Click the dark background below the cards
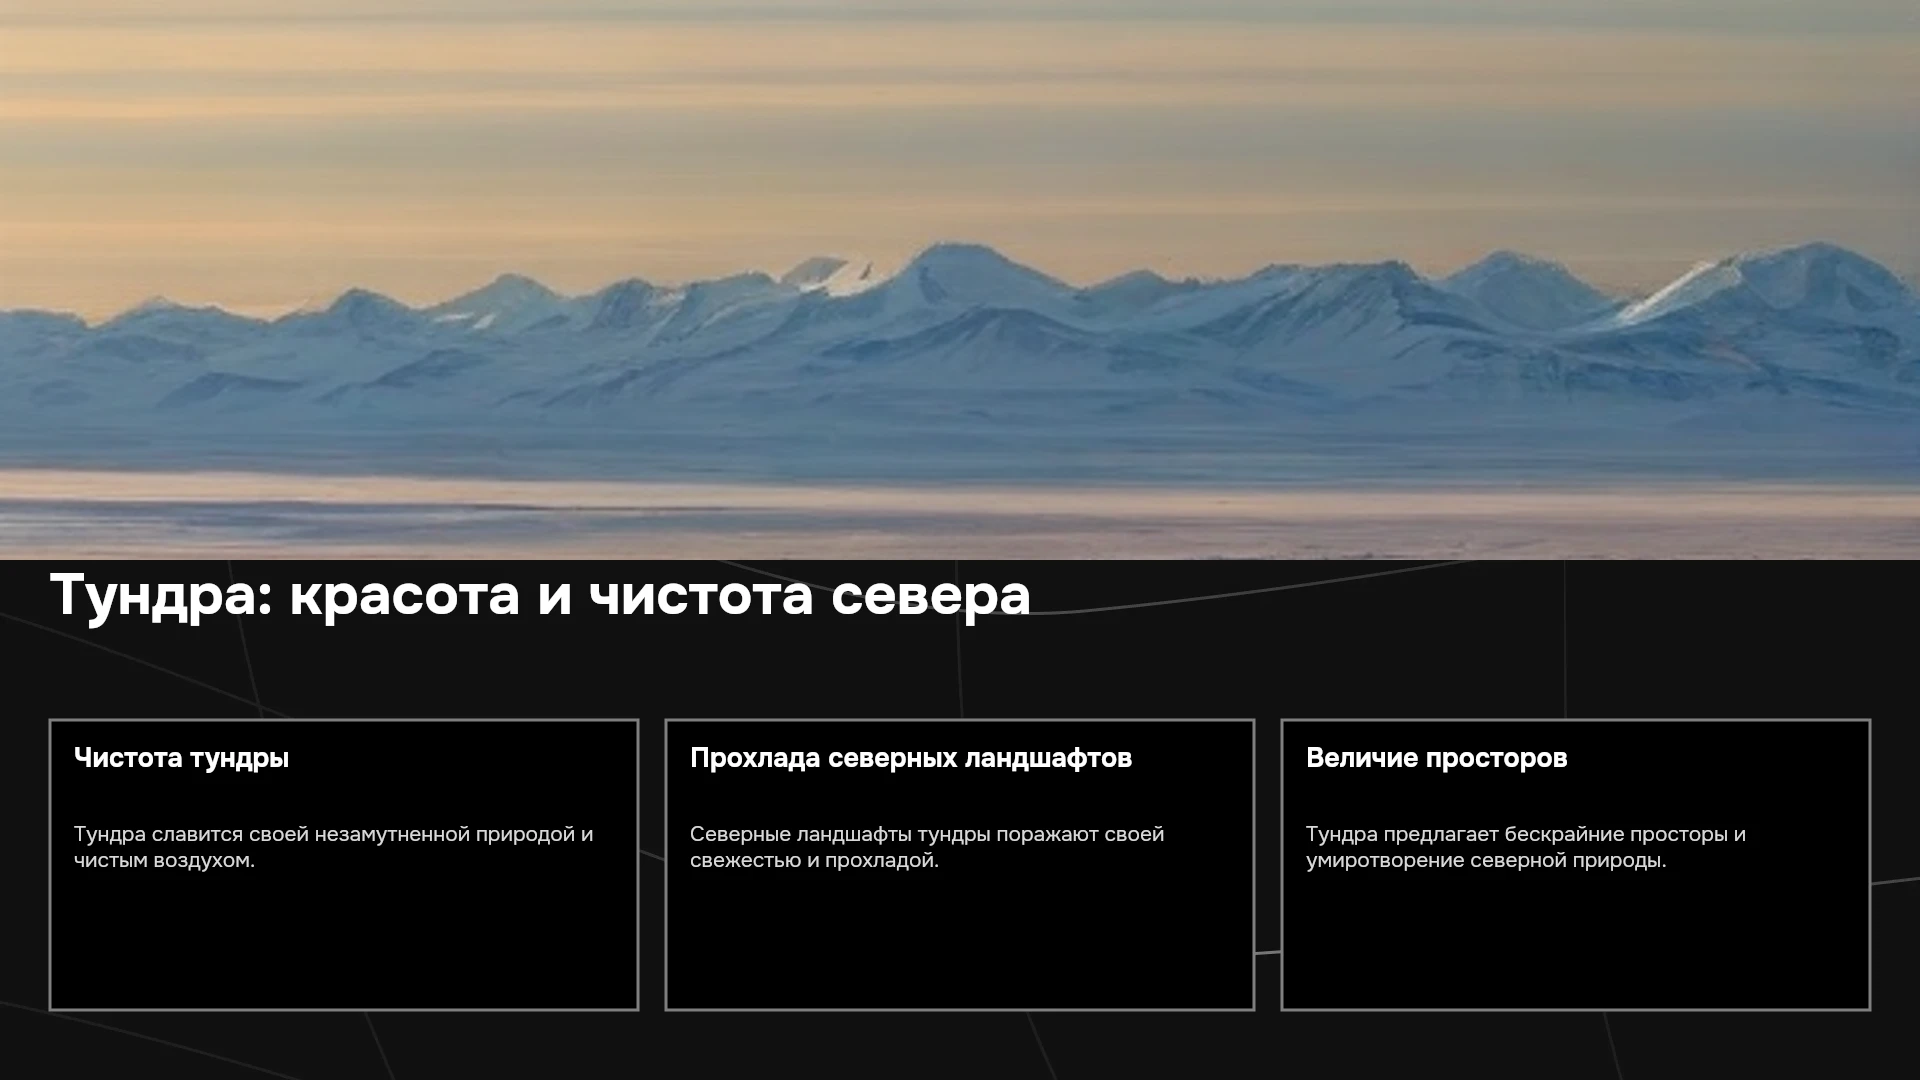Screen dimensions: 1920x1080 (960, 1046)
